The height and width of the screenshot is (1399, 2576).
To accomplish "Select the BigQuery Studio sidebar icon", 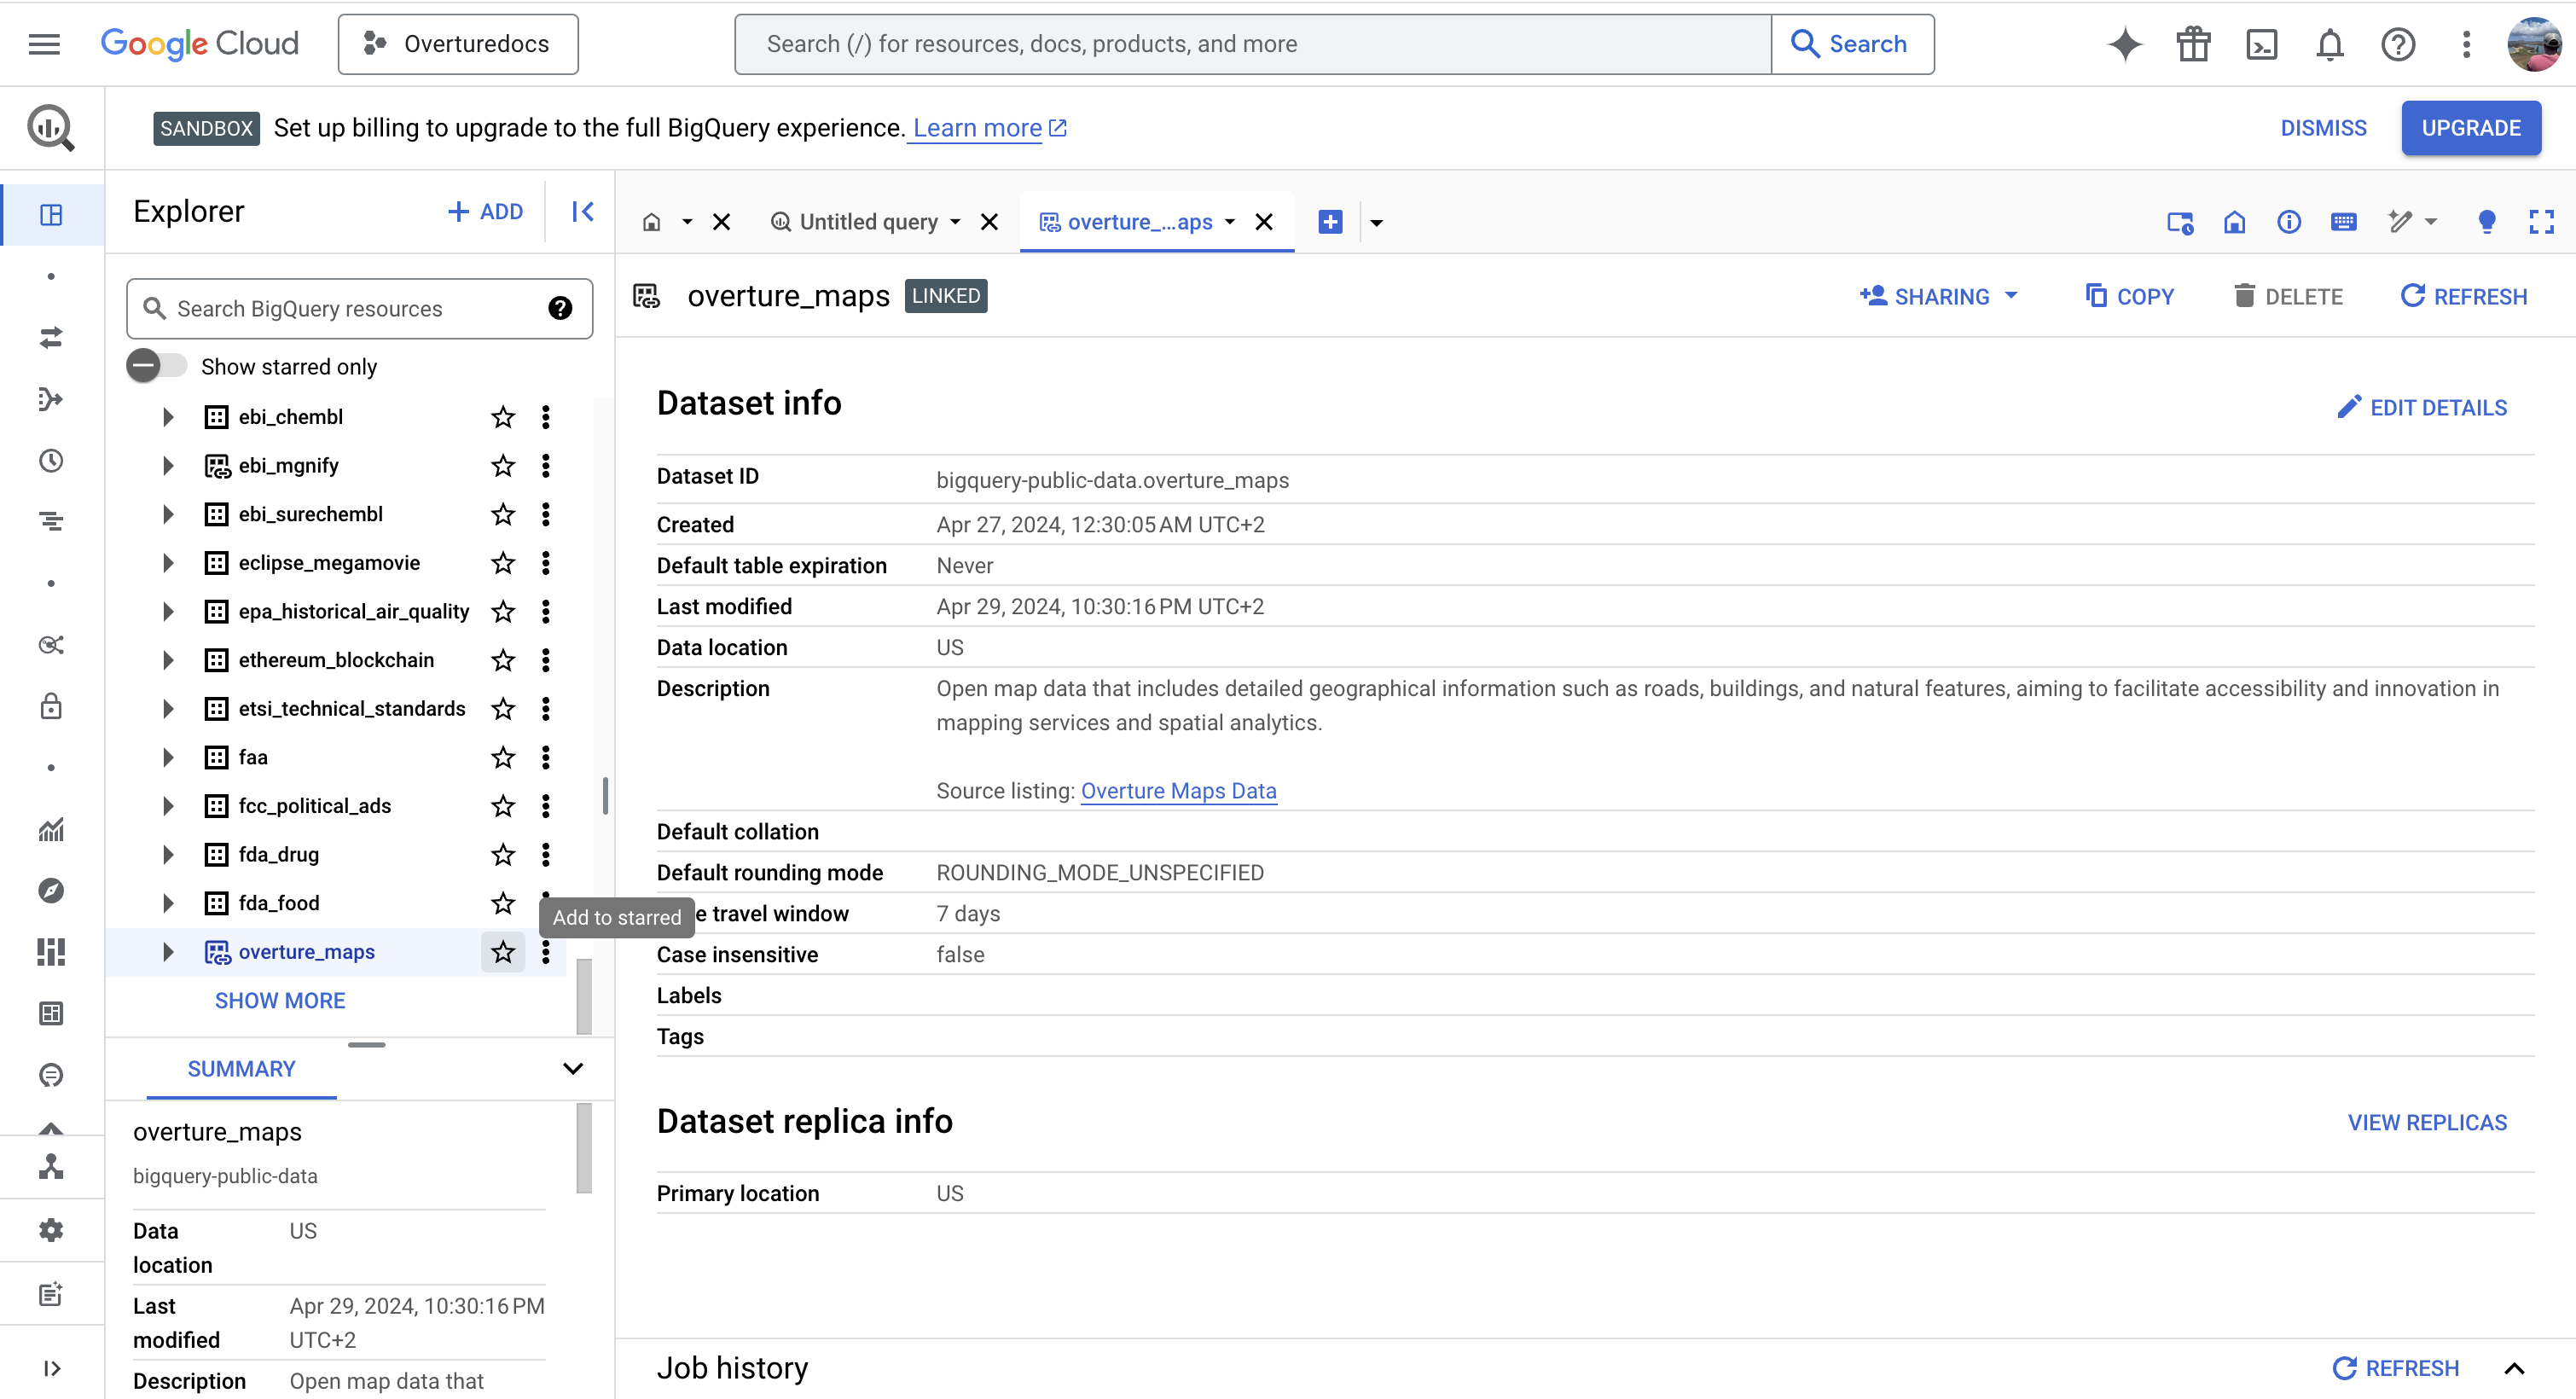I will (x=51, y=214).
